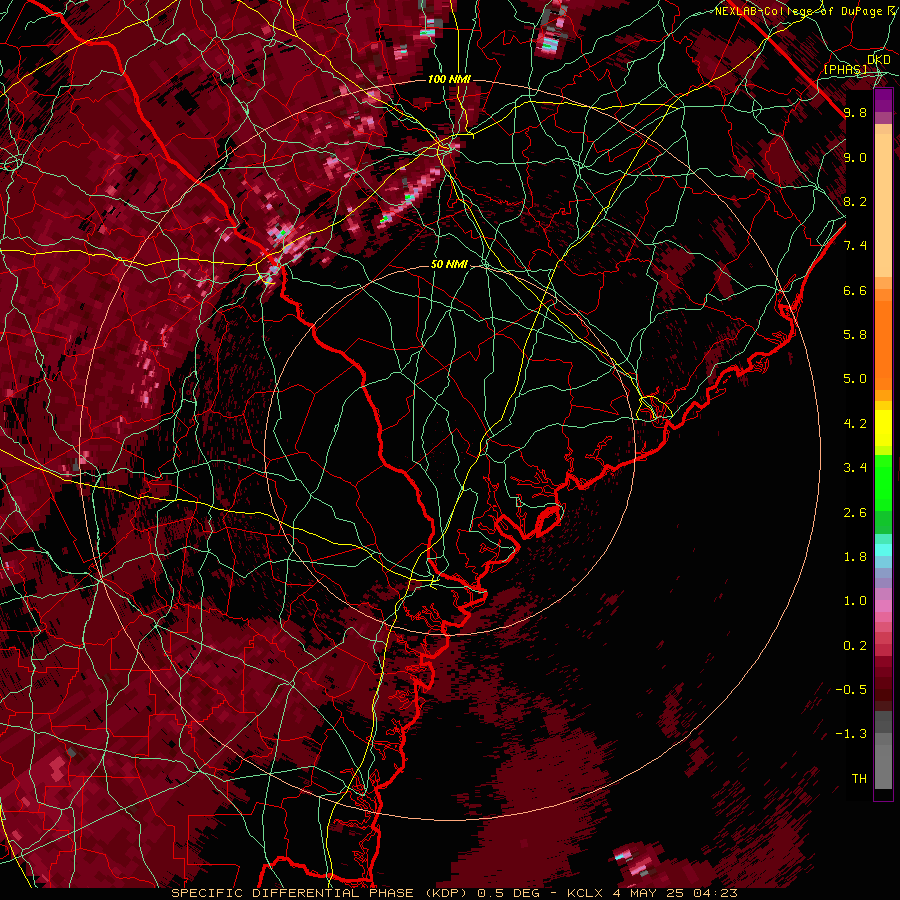This screenshot has width=900, height=900.
Task: Click the -0.5 scale label
Action: (851, 690)
